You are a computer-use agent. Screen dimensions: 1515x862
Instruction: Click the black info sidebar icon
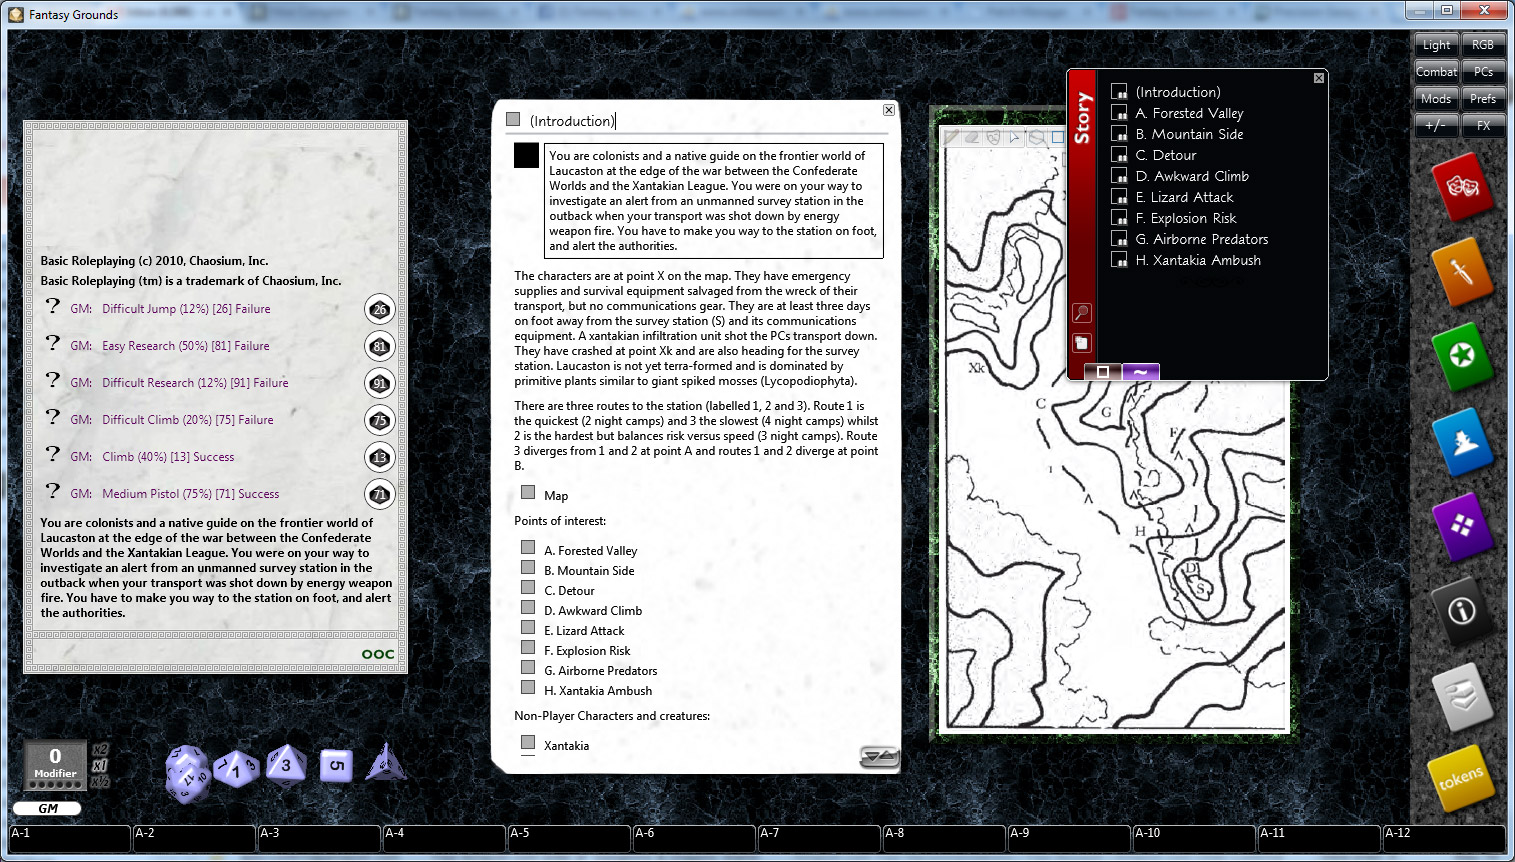[1462, 612]
